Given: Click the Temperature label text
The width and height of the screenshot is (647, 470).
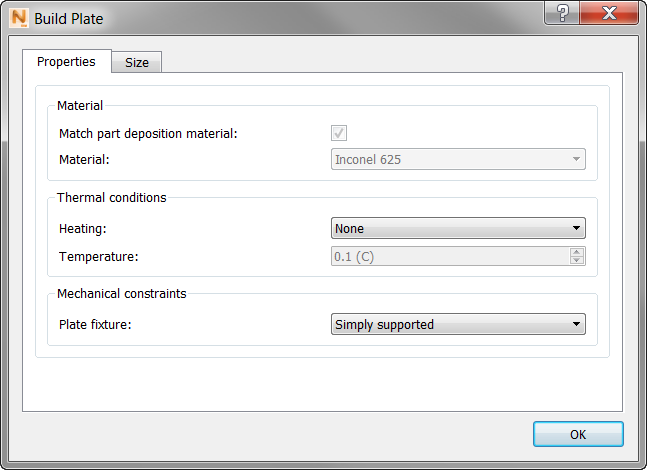Looking at the screenshot, I should click(98, 256).
